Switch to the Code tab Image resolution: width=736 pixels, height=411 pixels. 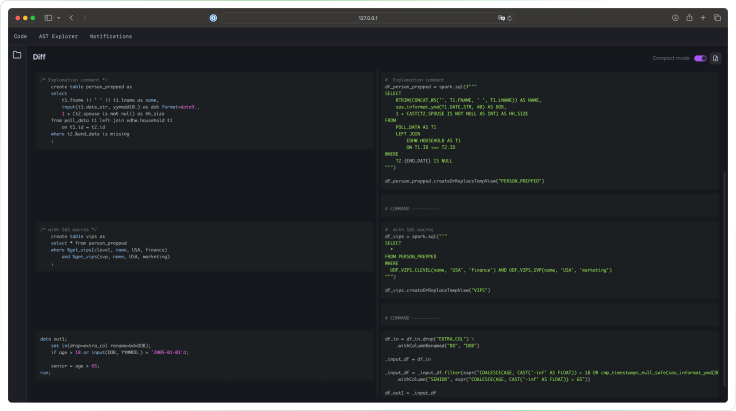[x=20, y=36]
